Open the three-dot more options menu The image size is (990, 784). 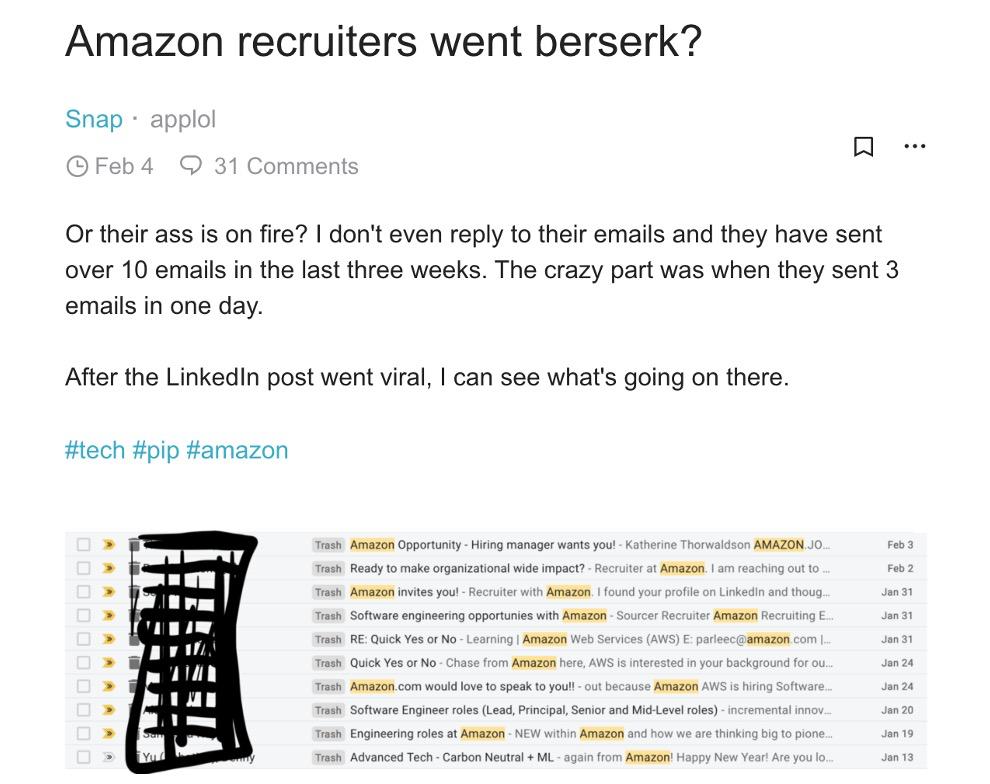click(x=914, y=146)
